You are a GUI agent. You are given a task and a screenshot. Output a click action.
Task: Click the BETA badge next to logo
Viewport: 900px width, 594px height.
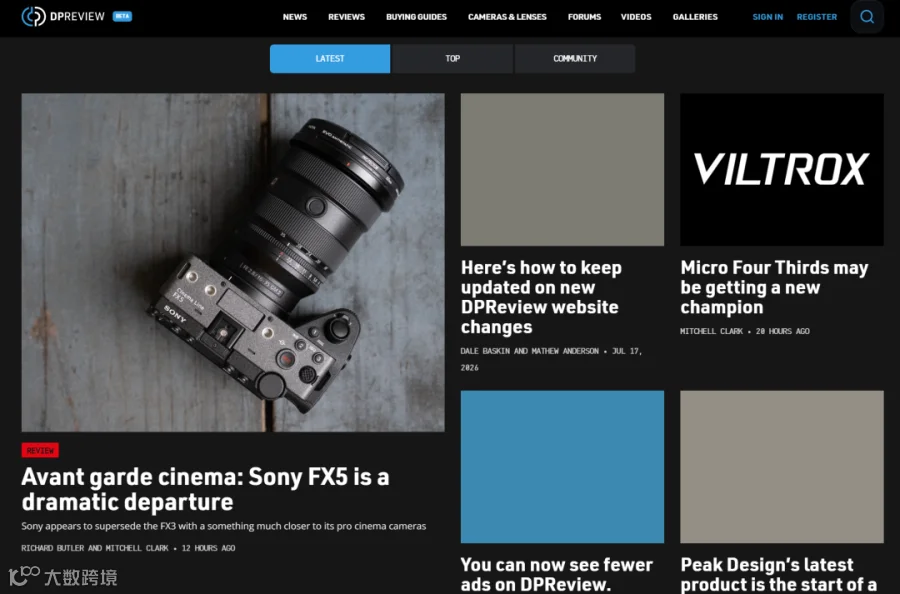click(122, 16)
